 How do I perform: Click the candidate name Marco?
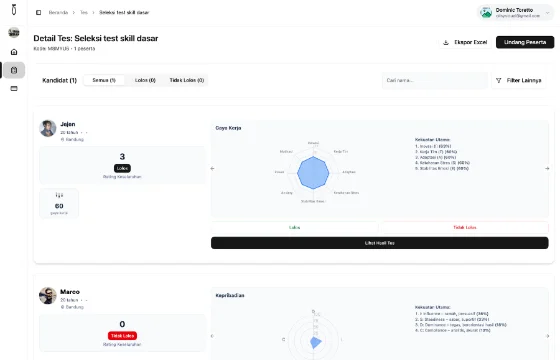point(70,292)
